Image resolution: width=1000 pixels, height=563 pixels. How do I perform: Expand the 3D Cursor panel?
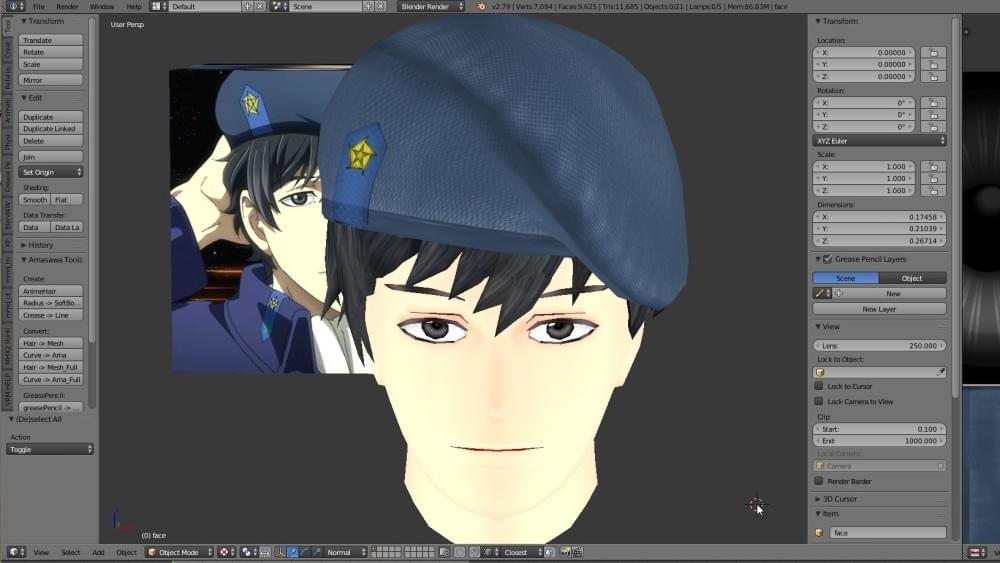(x=838, y=499)
